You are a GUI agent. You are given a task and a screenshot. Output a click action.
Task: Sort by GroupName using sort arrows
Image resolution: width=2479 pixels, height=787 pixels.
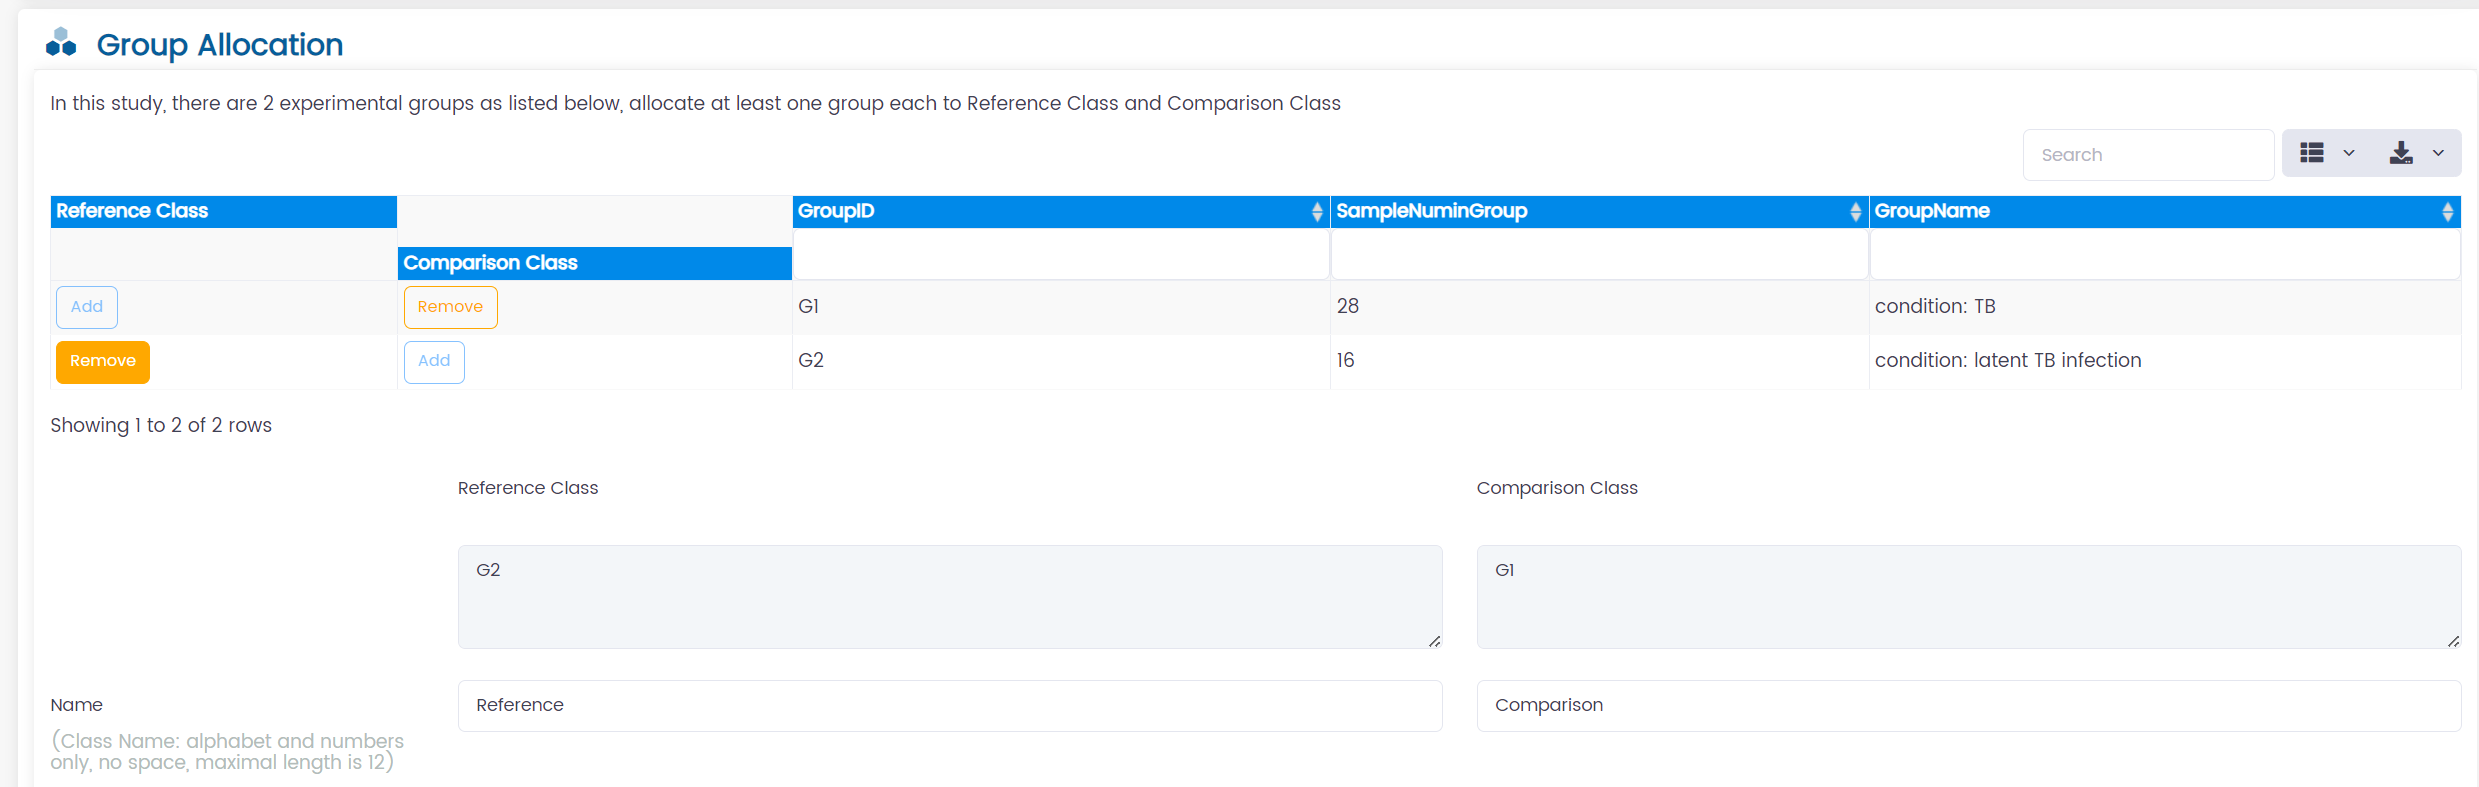tap(2447, 212)
